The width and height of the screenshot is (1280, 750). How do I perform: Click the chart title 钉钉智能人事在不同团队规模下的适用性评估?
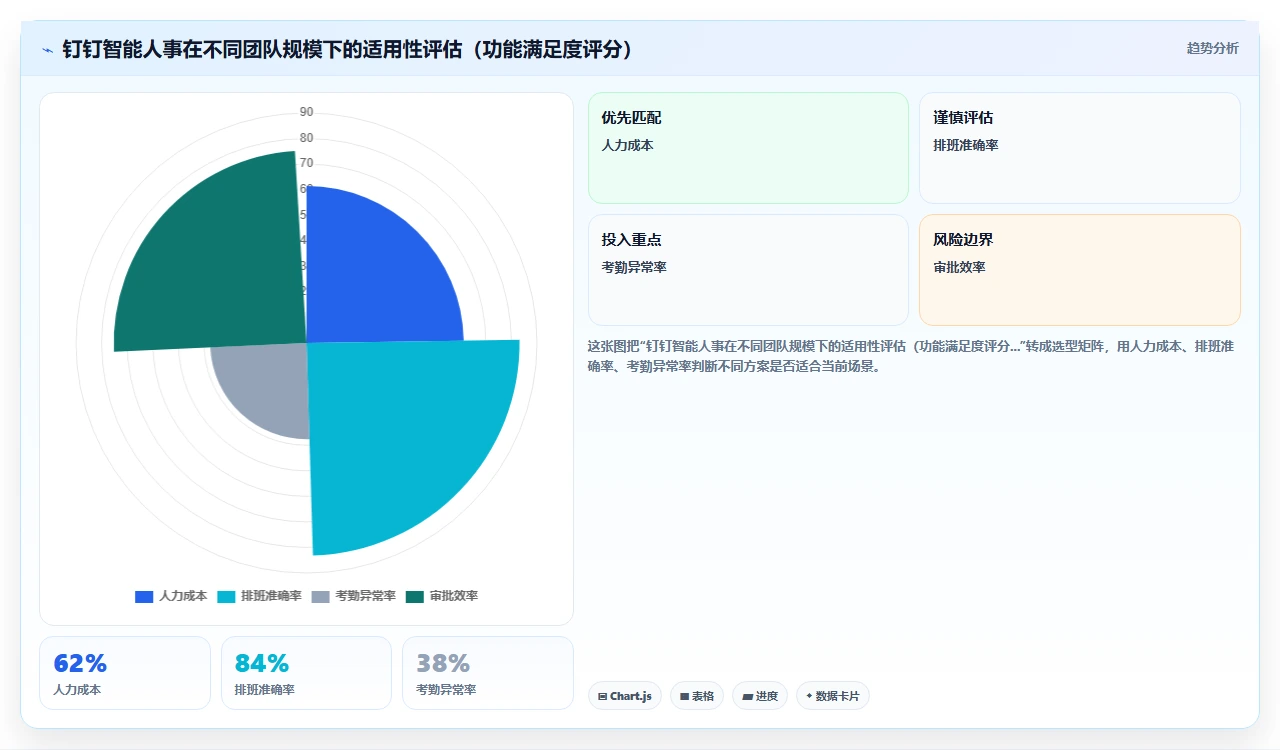(348, 50)
